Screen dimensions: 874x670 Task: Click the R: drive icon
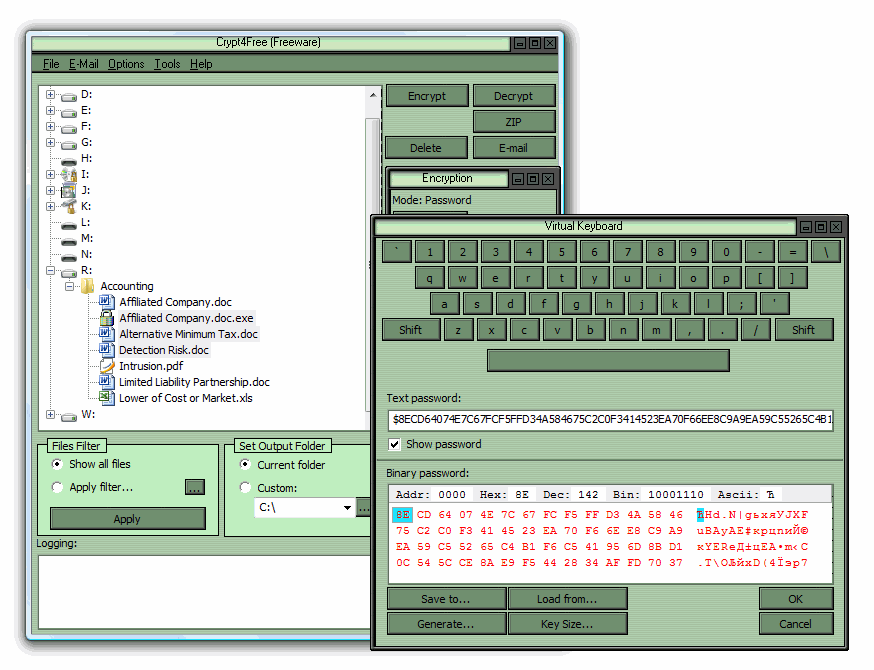69,272
